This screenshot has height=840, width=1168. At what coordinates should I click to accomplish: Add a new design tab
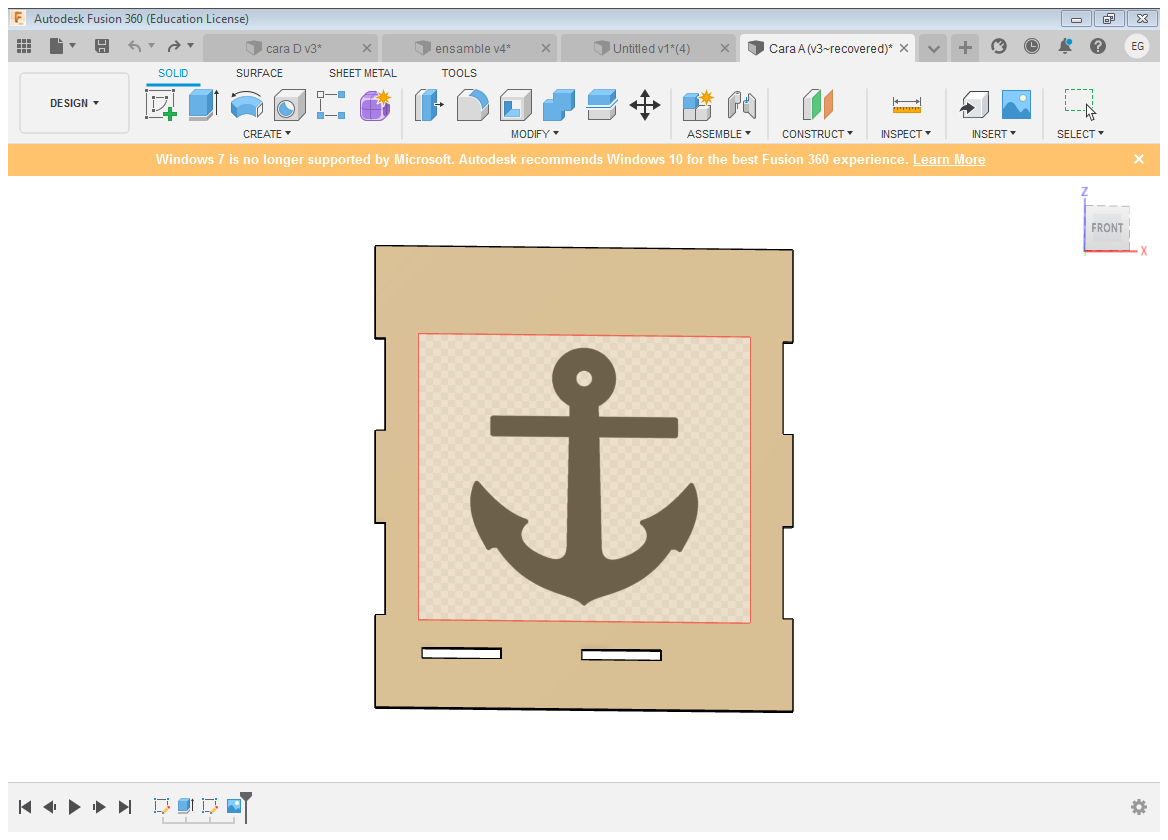coord(965,48)
